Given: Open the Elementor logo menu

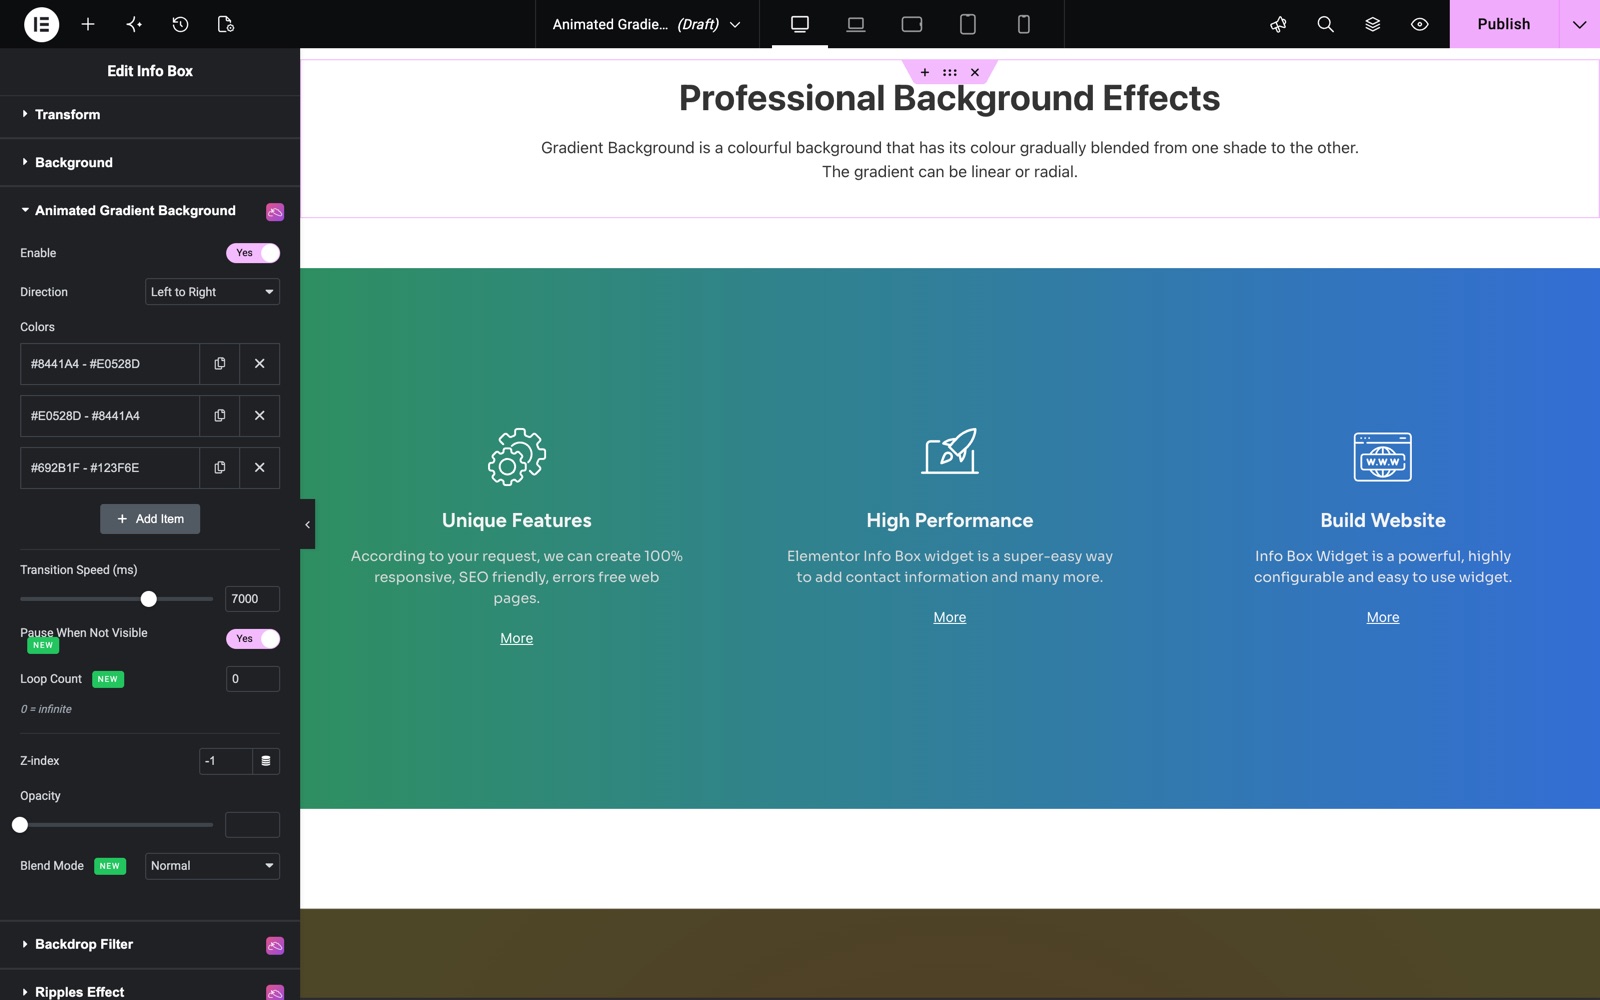Looking at the screenshot, I should 41,24.
